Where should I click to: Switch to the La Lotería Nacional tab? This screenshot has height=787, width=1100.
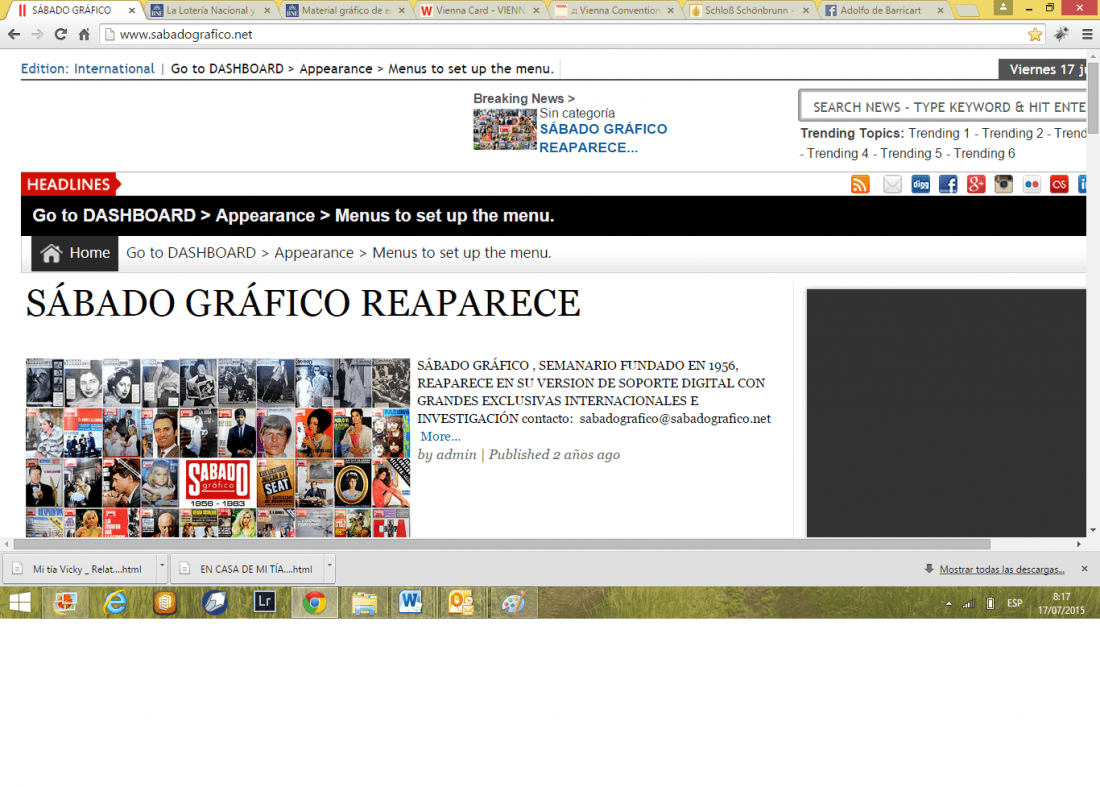point(210,11)
